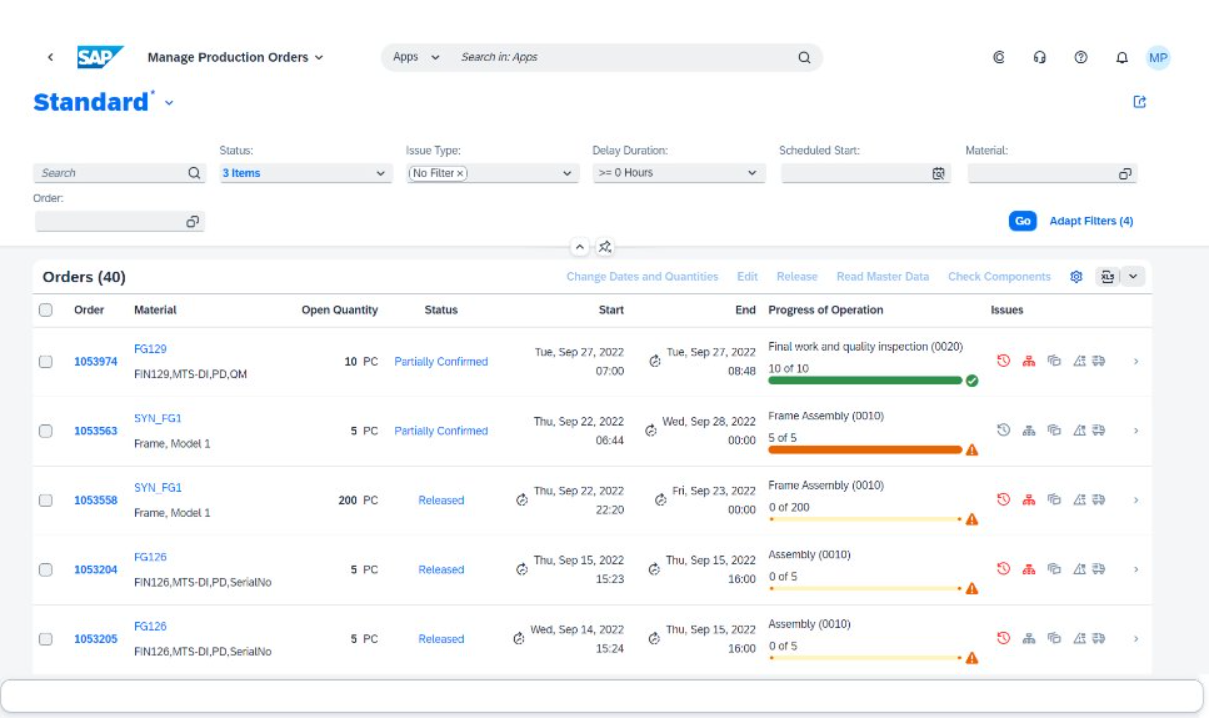Viewport: 1213px width, 721px height.
Task: Click green progress bar showing 10 of 10
Action: [865, 380]
